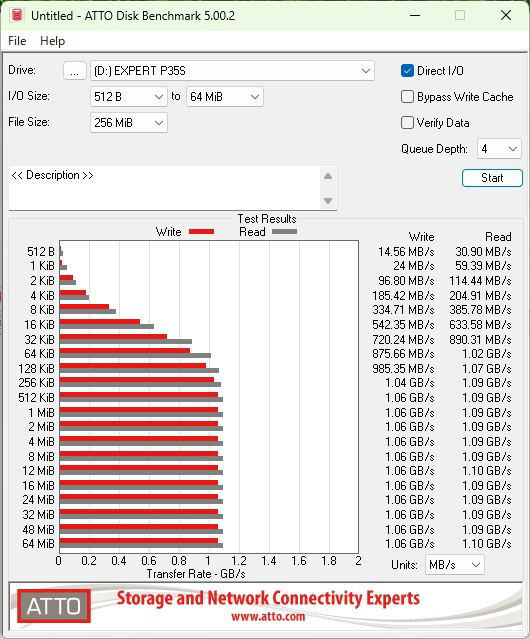Image resolution: width=530 pixels, height=639 pixels.
Task: Expand the Drive dropdown showing EXPERT P35S
Action: (232, 71)
